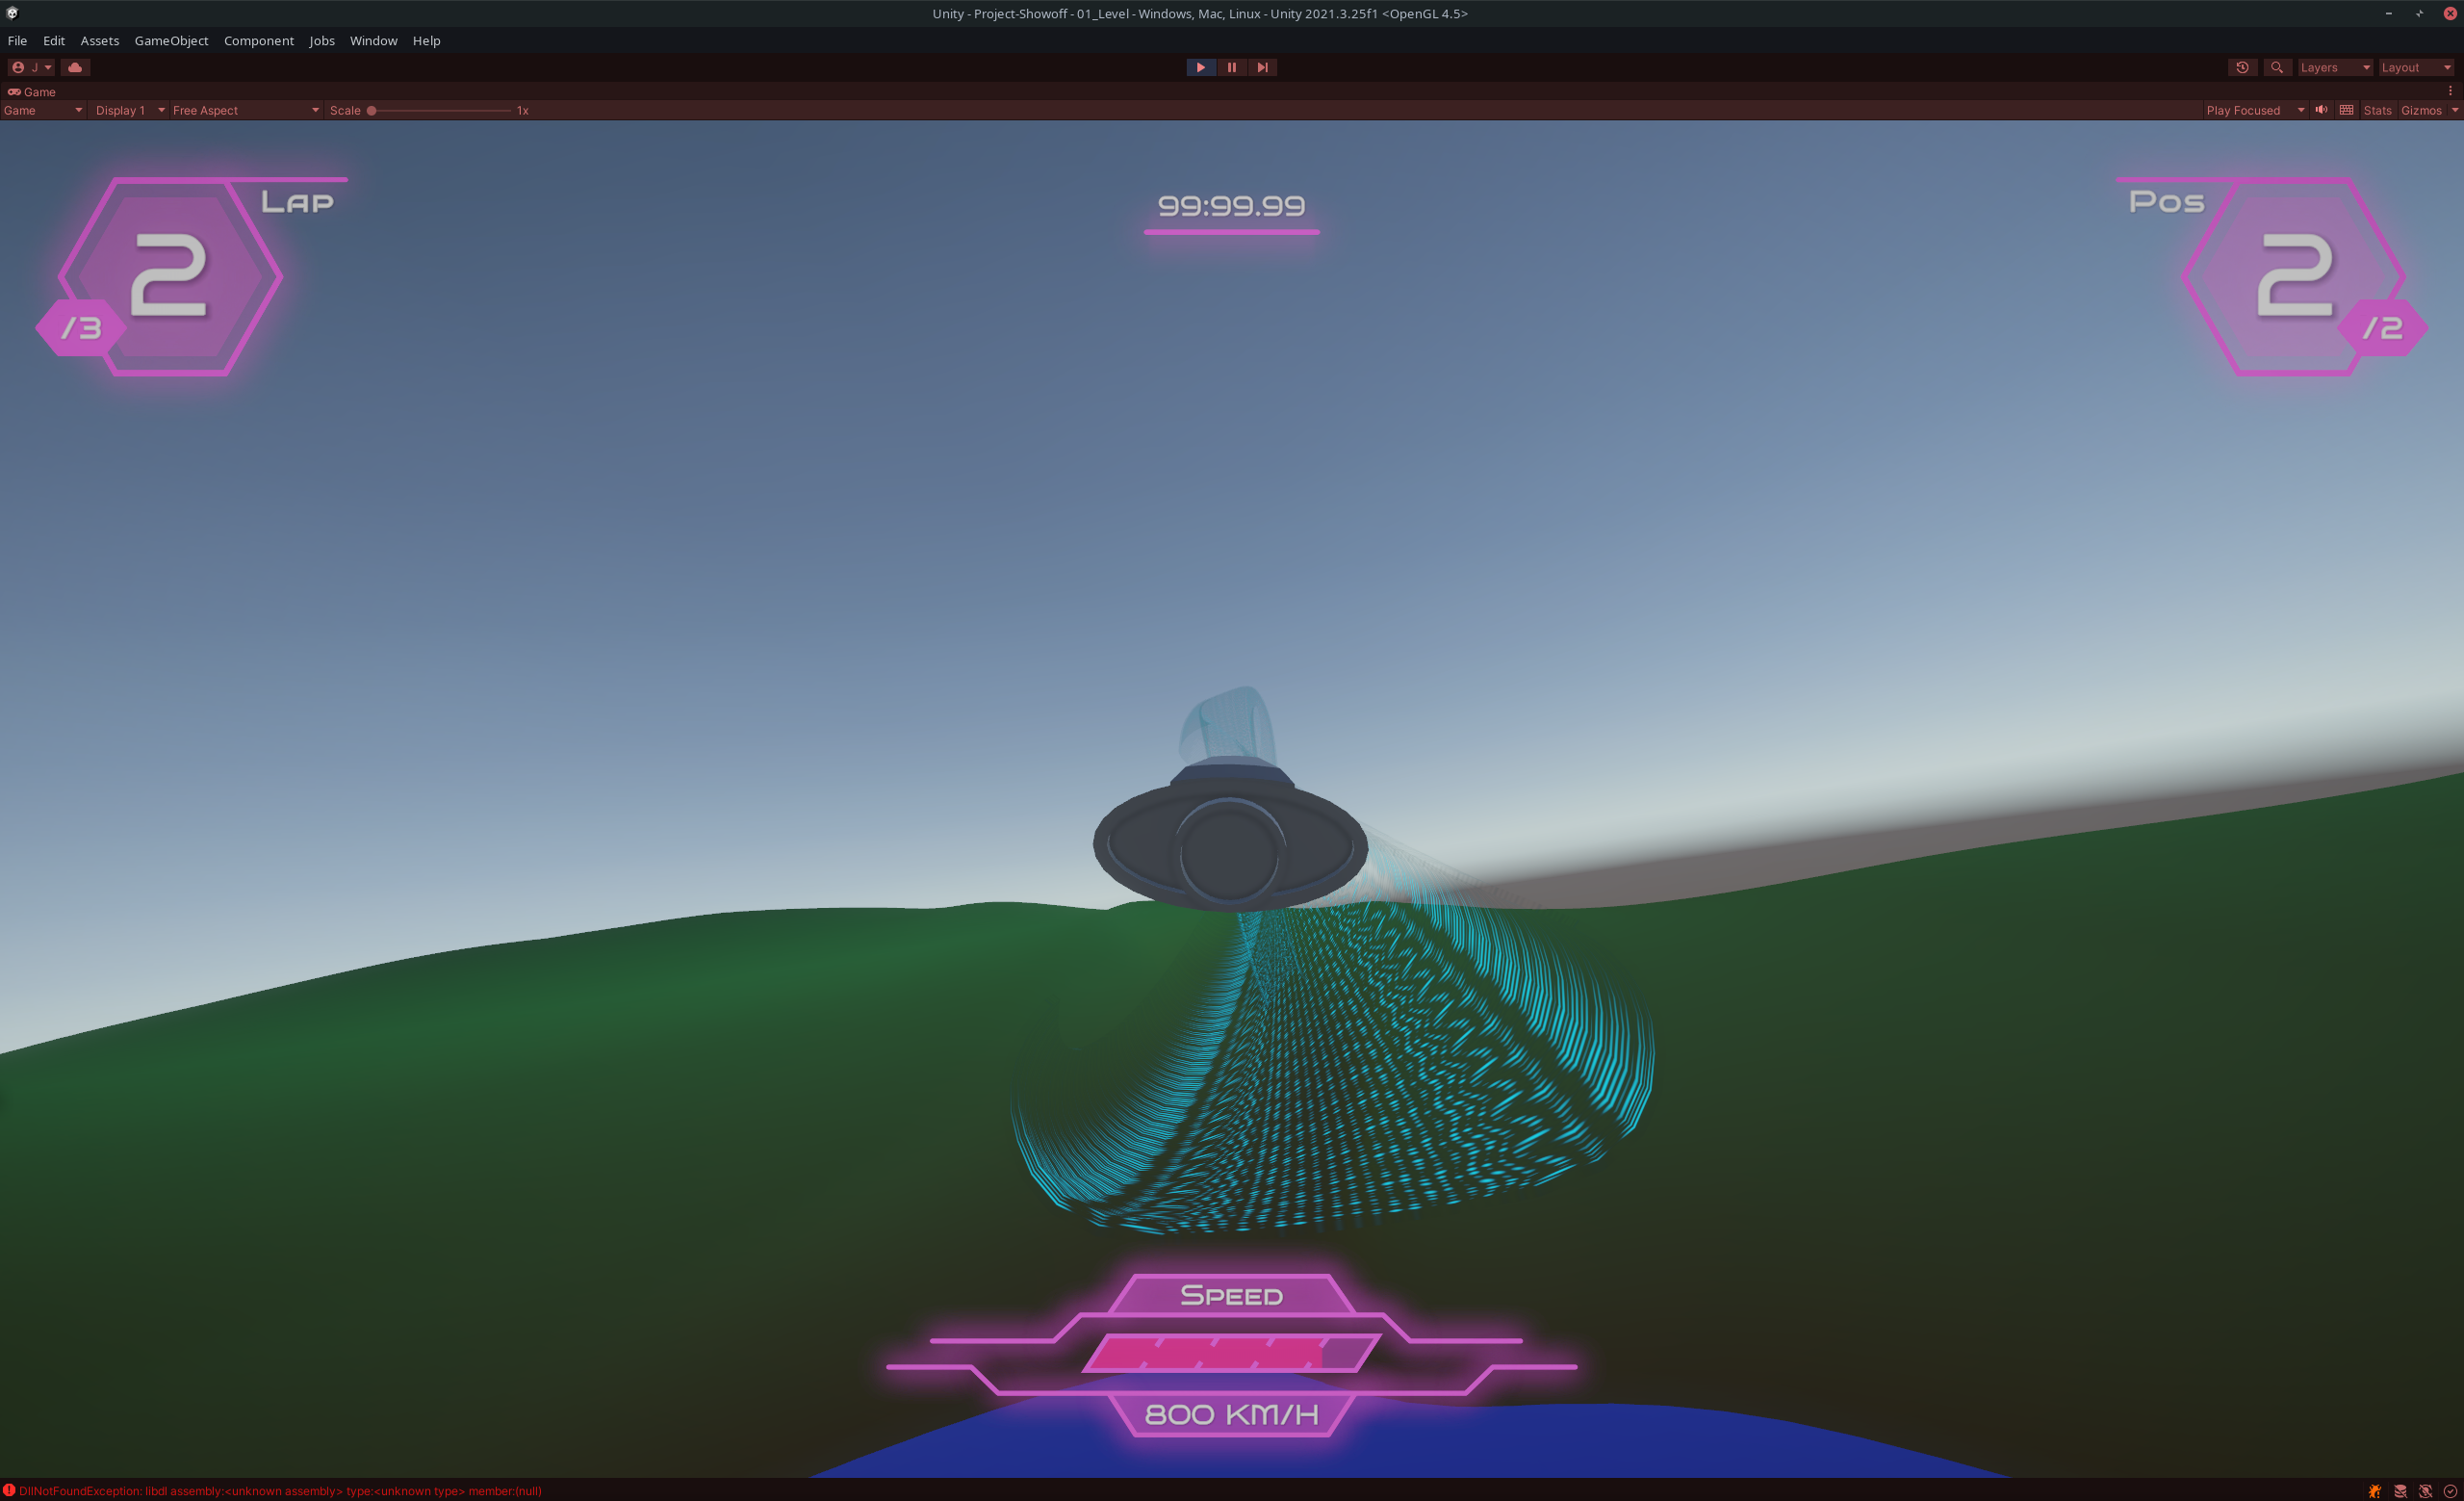The width and height of the screenshot is (2464, 1501).
Task: Click the Scale slider handle
Action: (x=371, y=110)
